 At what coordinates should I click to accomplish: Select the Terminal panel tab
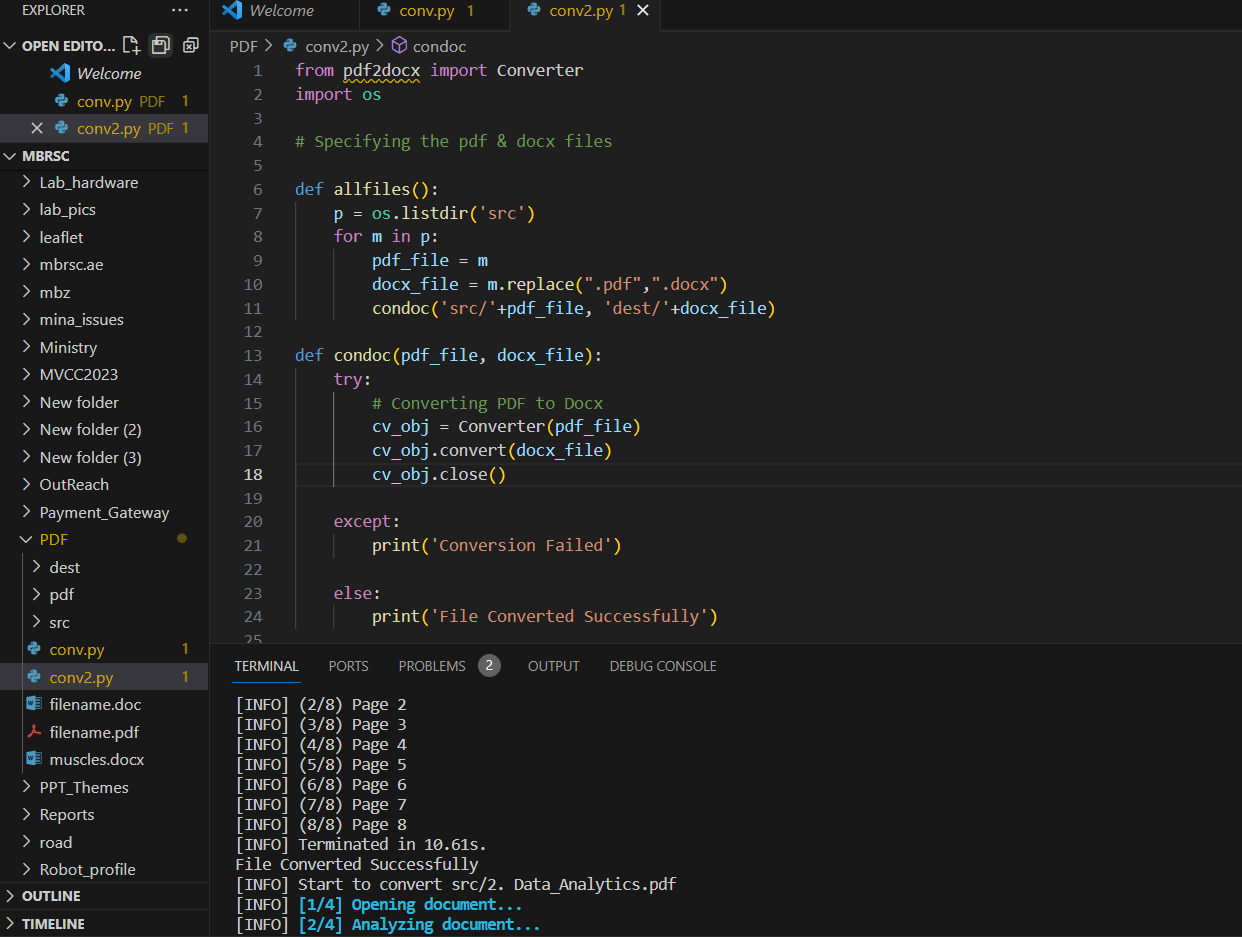pos(266,666)
